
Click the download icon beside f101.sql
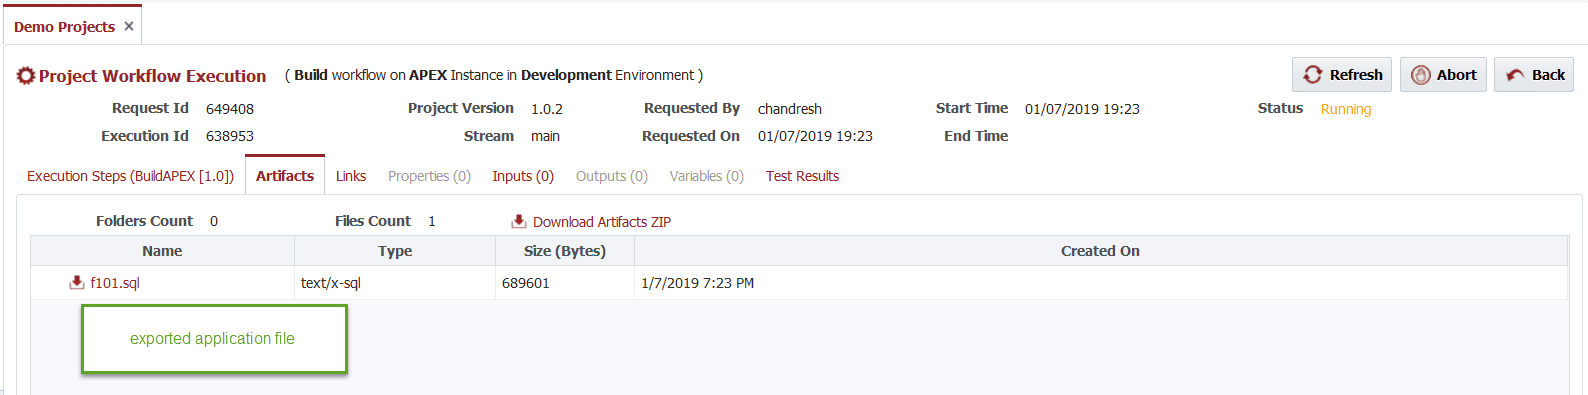77,283
